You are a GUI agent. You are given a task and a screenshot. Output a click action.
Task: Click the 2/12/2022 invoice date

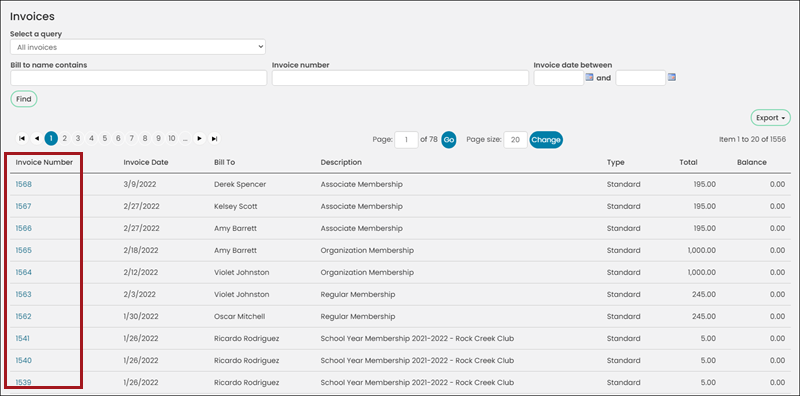tap(141, 273)
